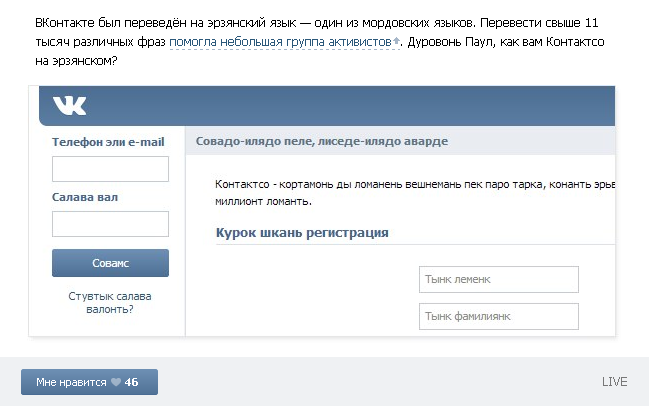649x406 pixels.
Task: Click the LIVE label
Action: pos(614,382)
